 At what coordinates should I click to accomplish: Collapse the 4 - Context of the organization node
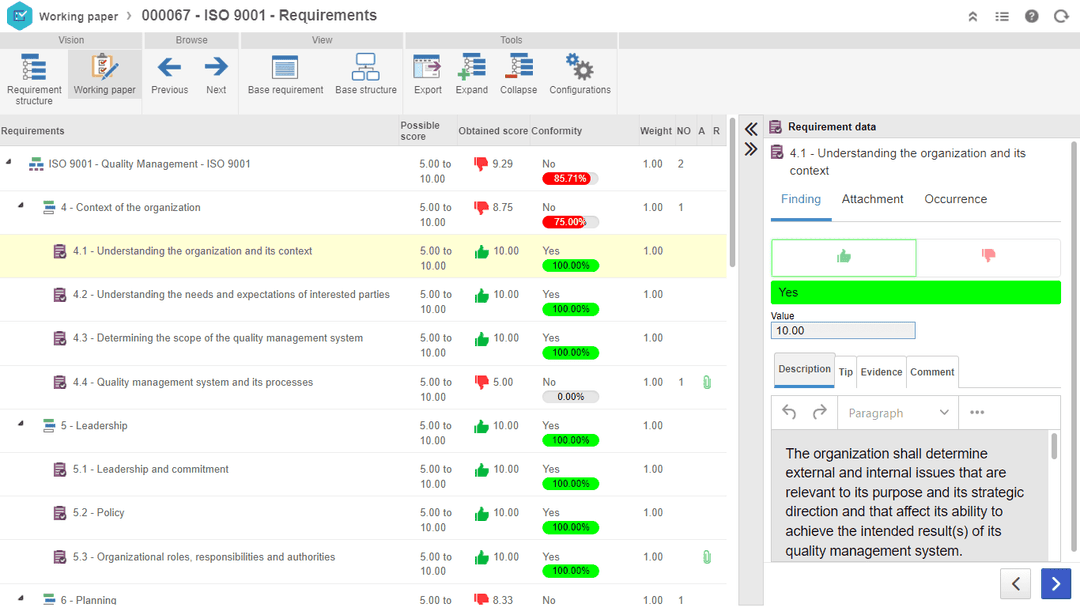[x=21, y=207]
